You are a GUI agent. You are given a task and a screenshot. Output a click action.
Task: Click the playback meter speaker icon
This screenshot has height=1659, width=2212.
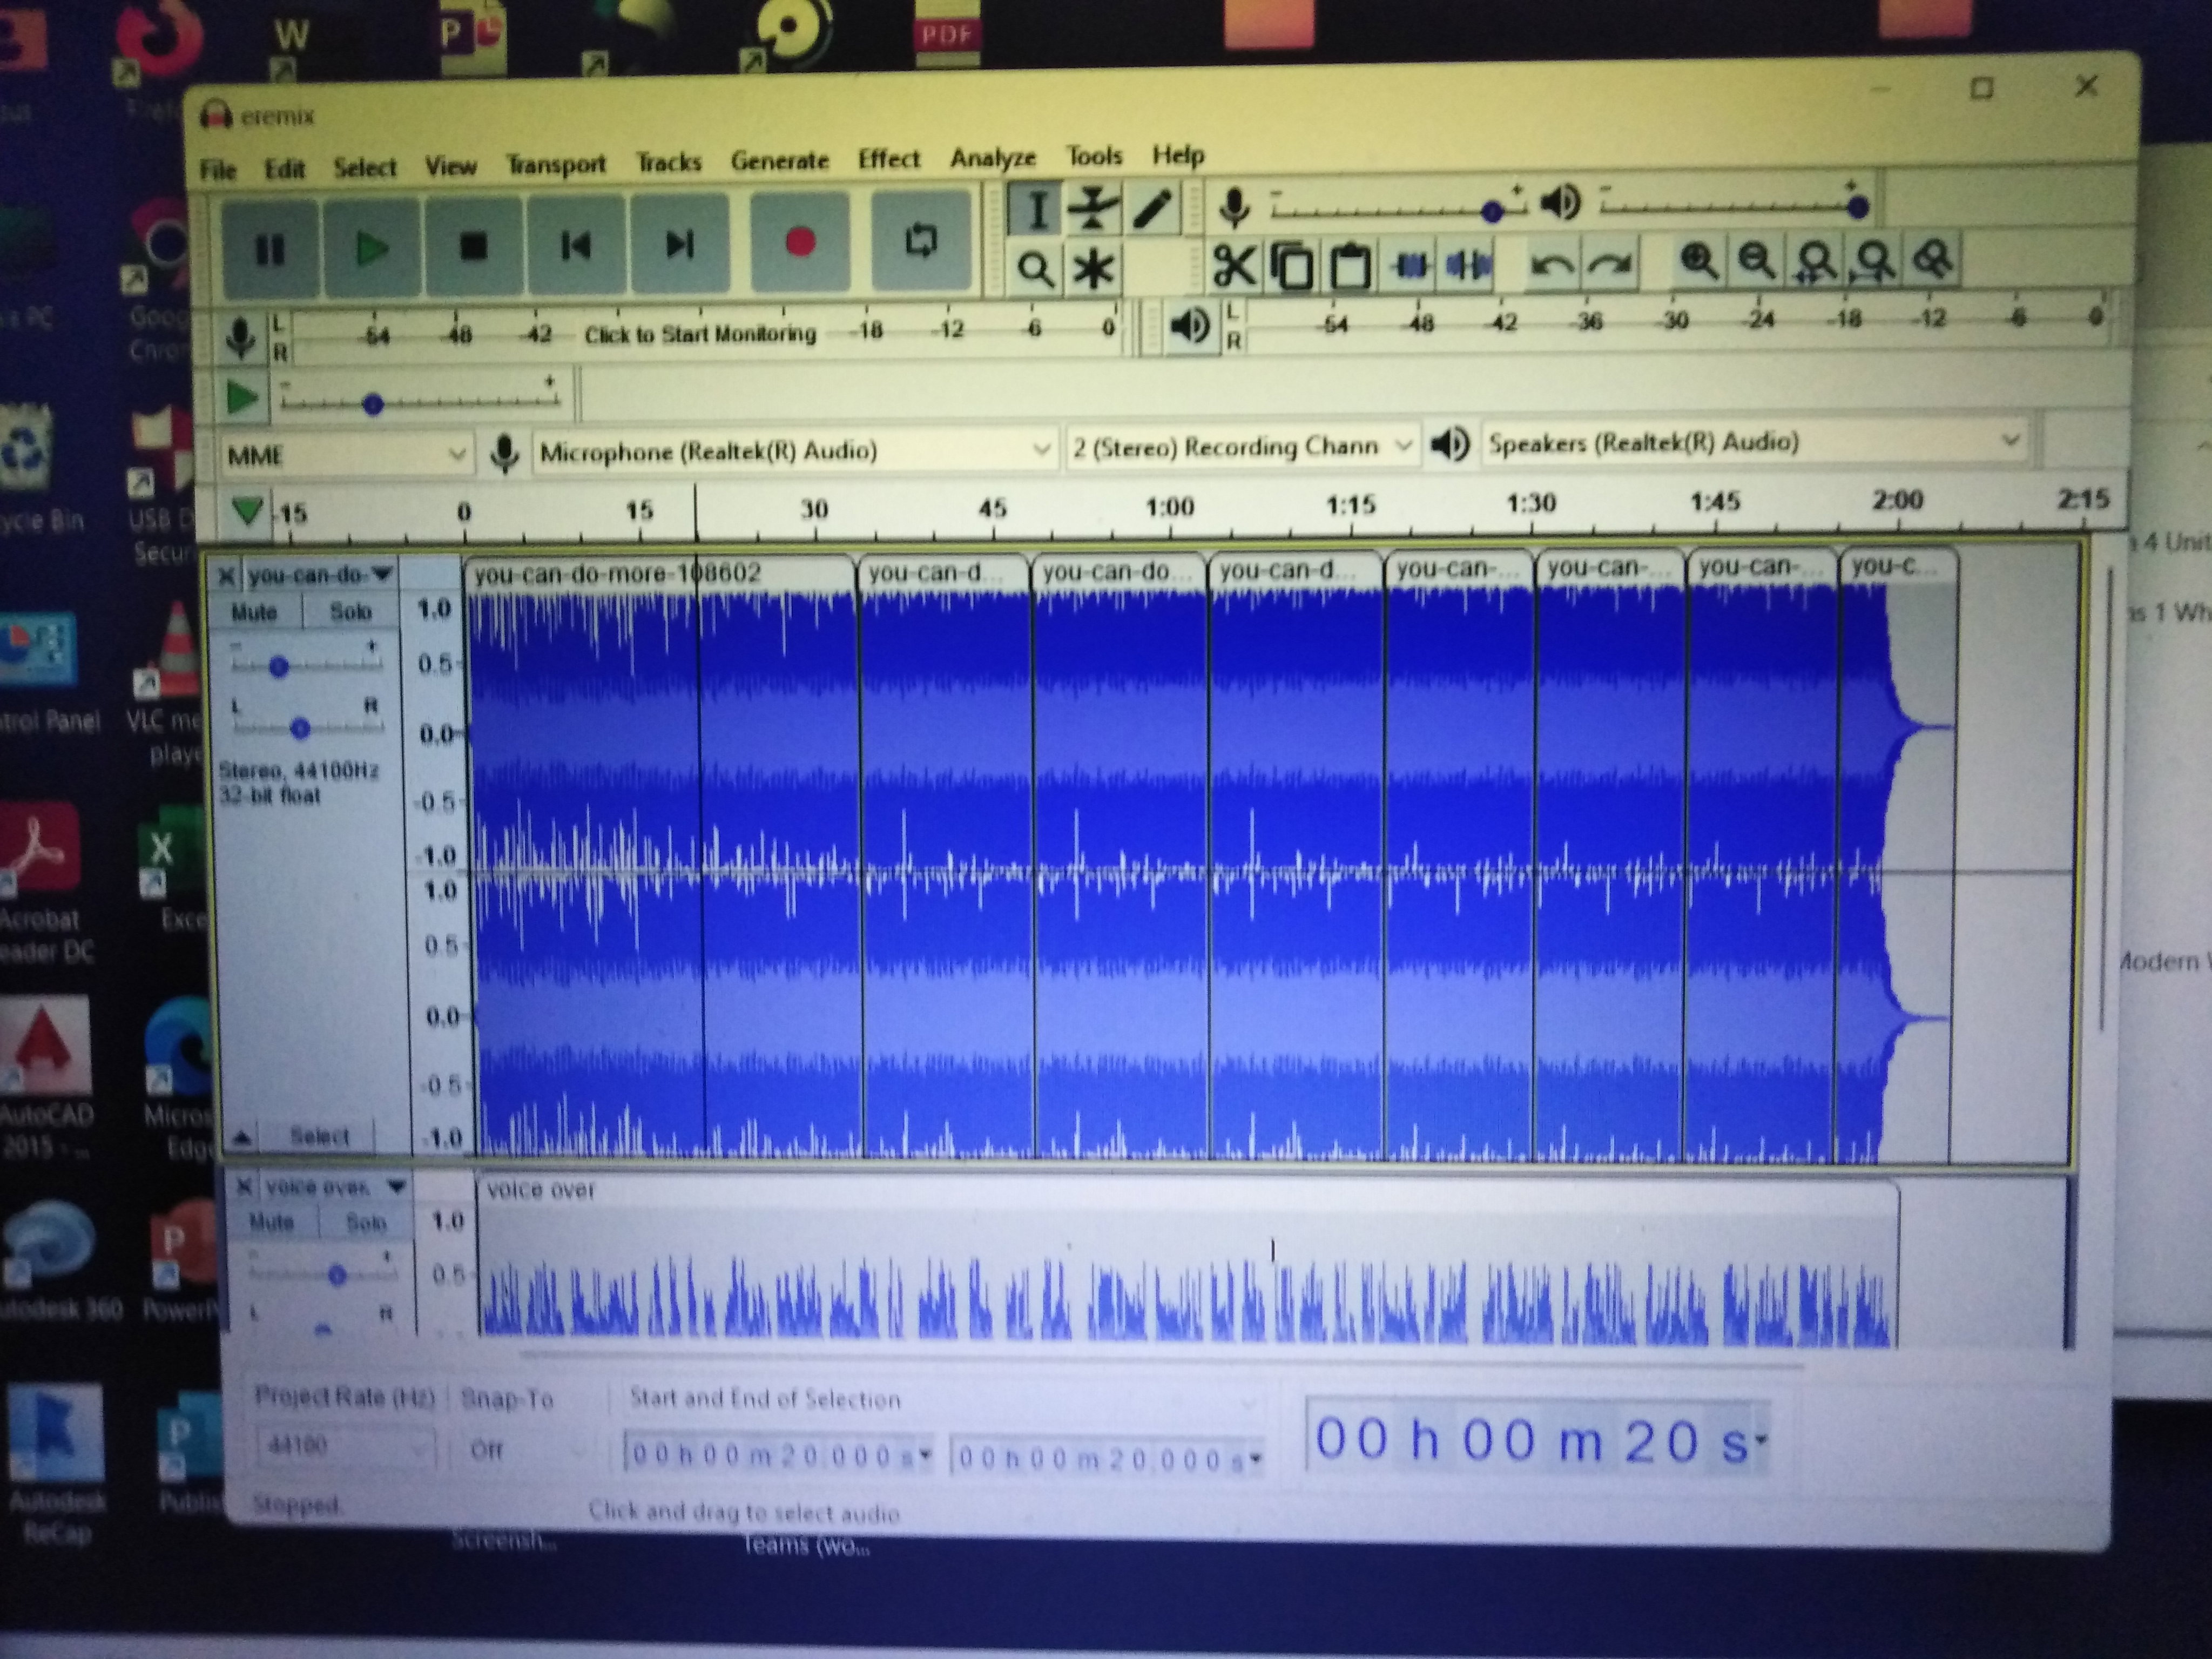1190,326
